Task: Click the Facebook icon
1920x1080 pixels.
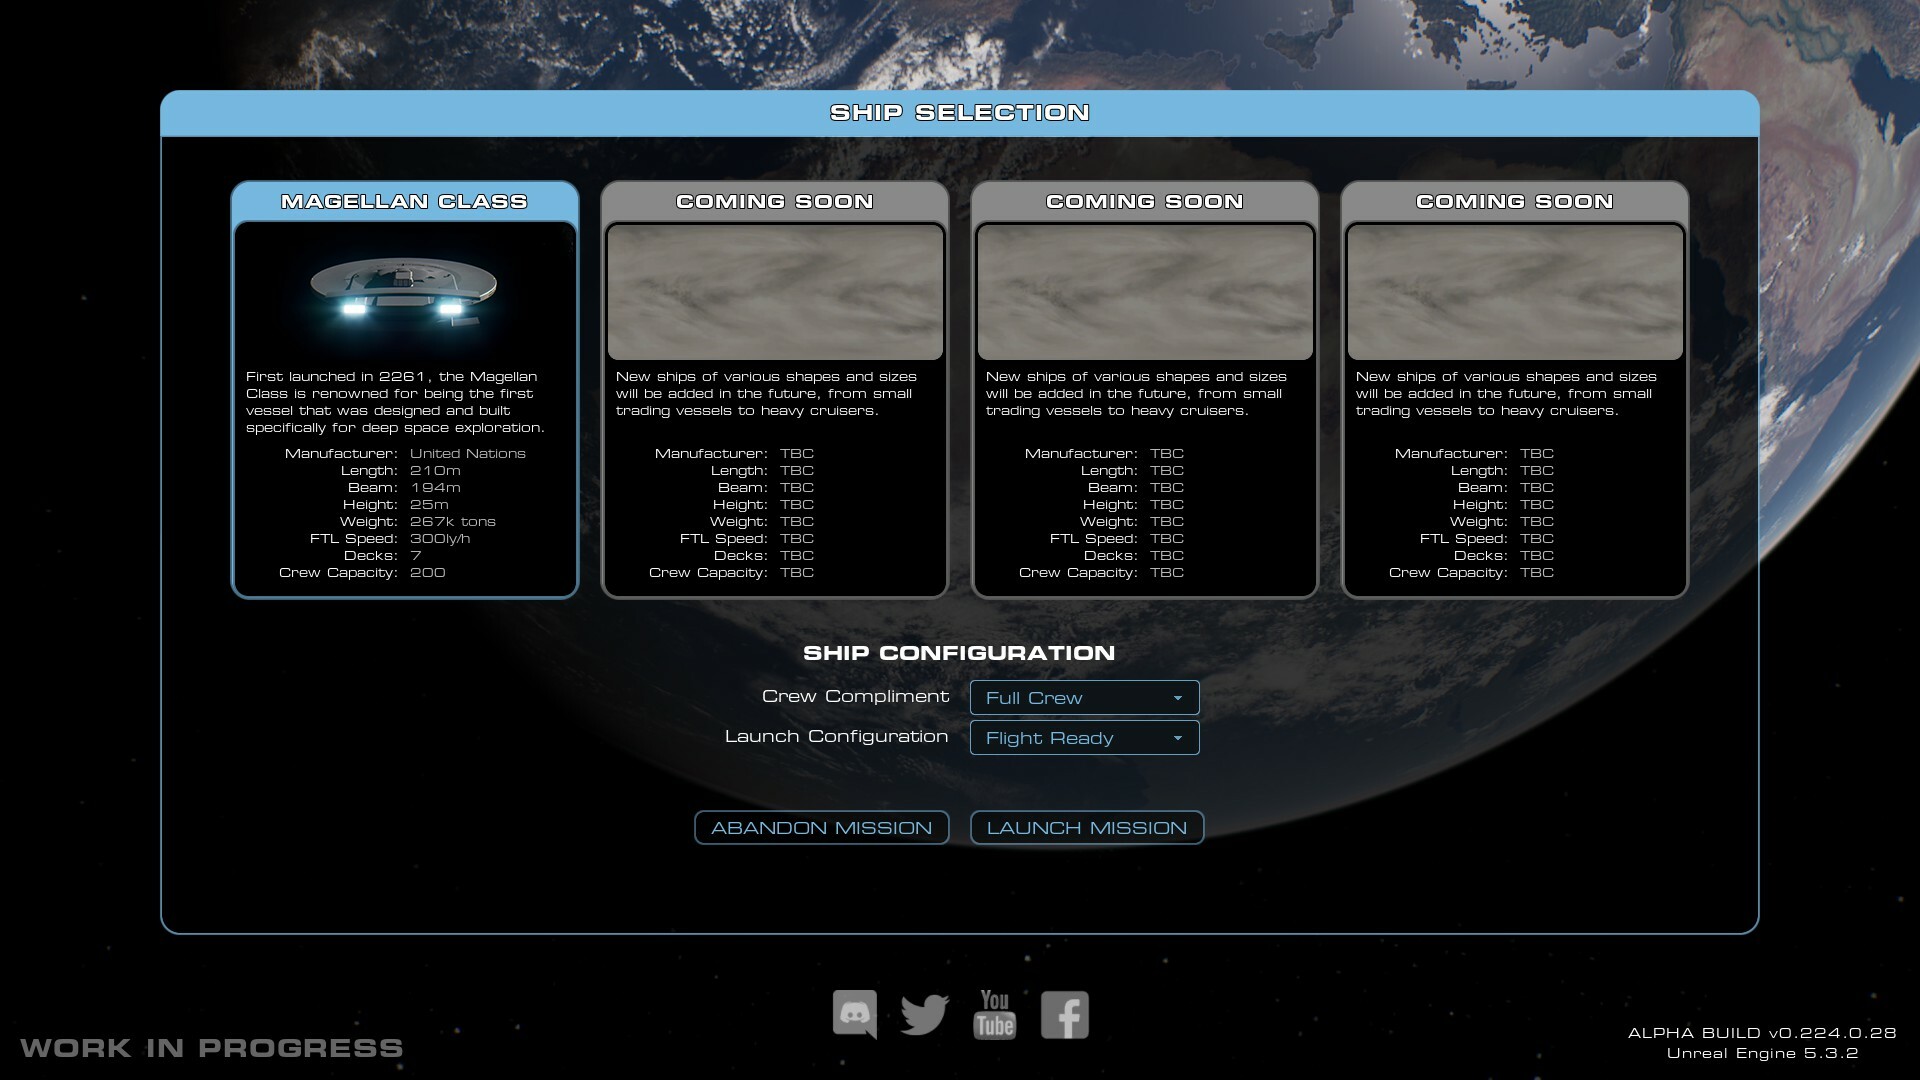Action: coord(1064,1014)
